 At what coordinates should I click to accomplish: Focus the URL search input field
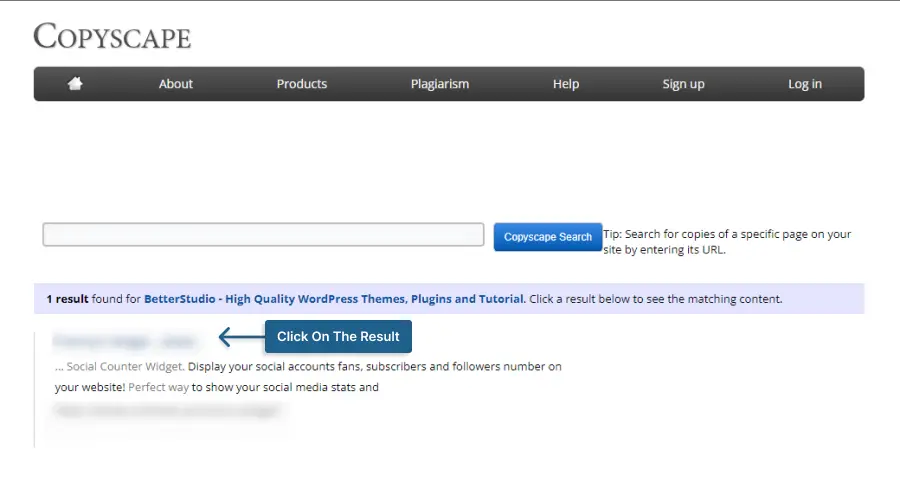[263, 234]
